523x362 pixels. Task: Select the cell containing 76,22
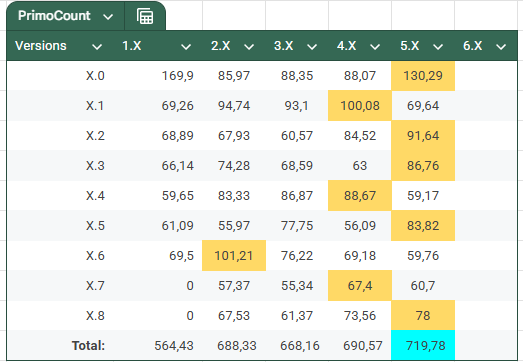[297, 256]
